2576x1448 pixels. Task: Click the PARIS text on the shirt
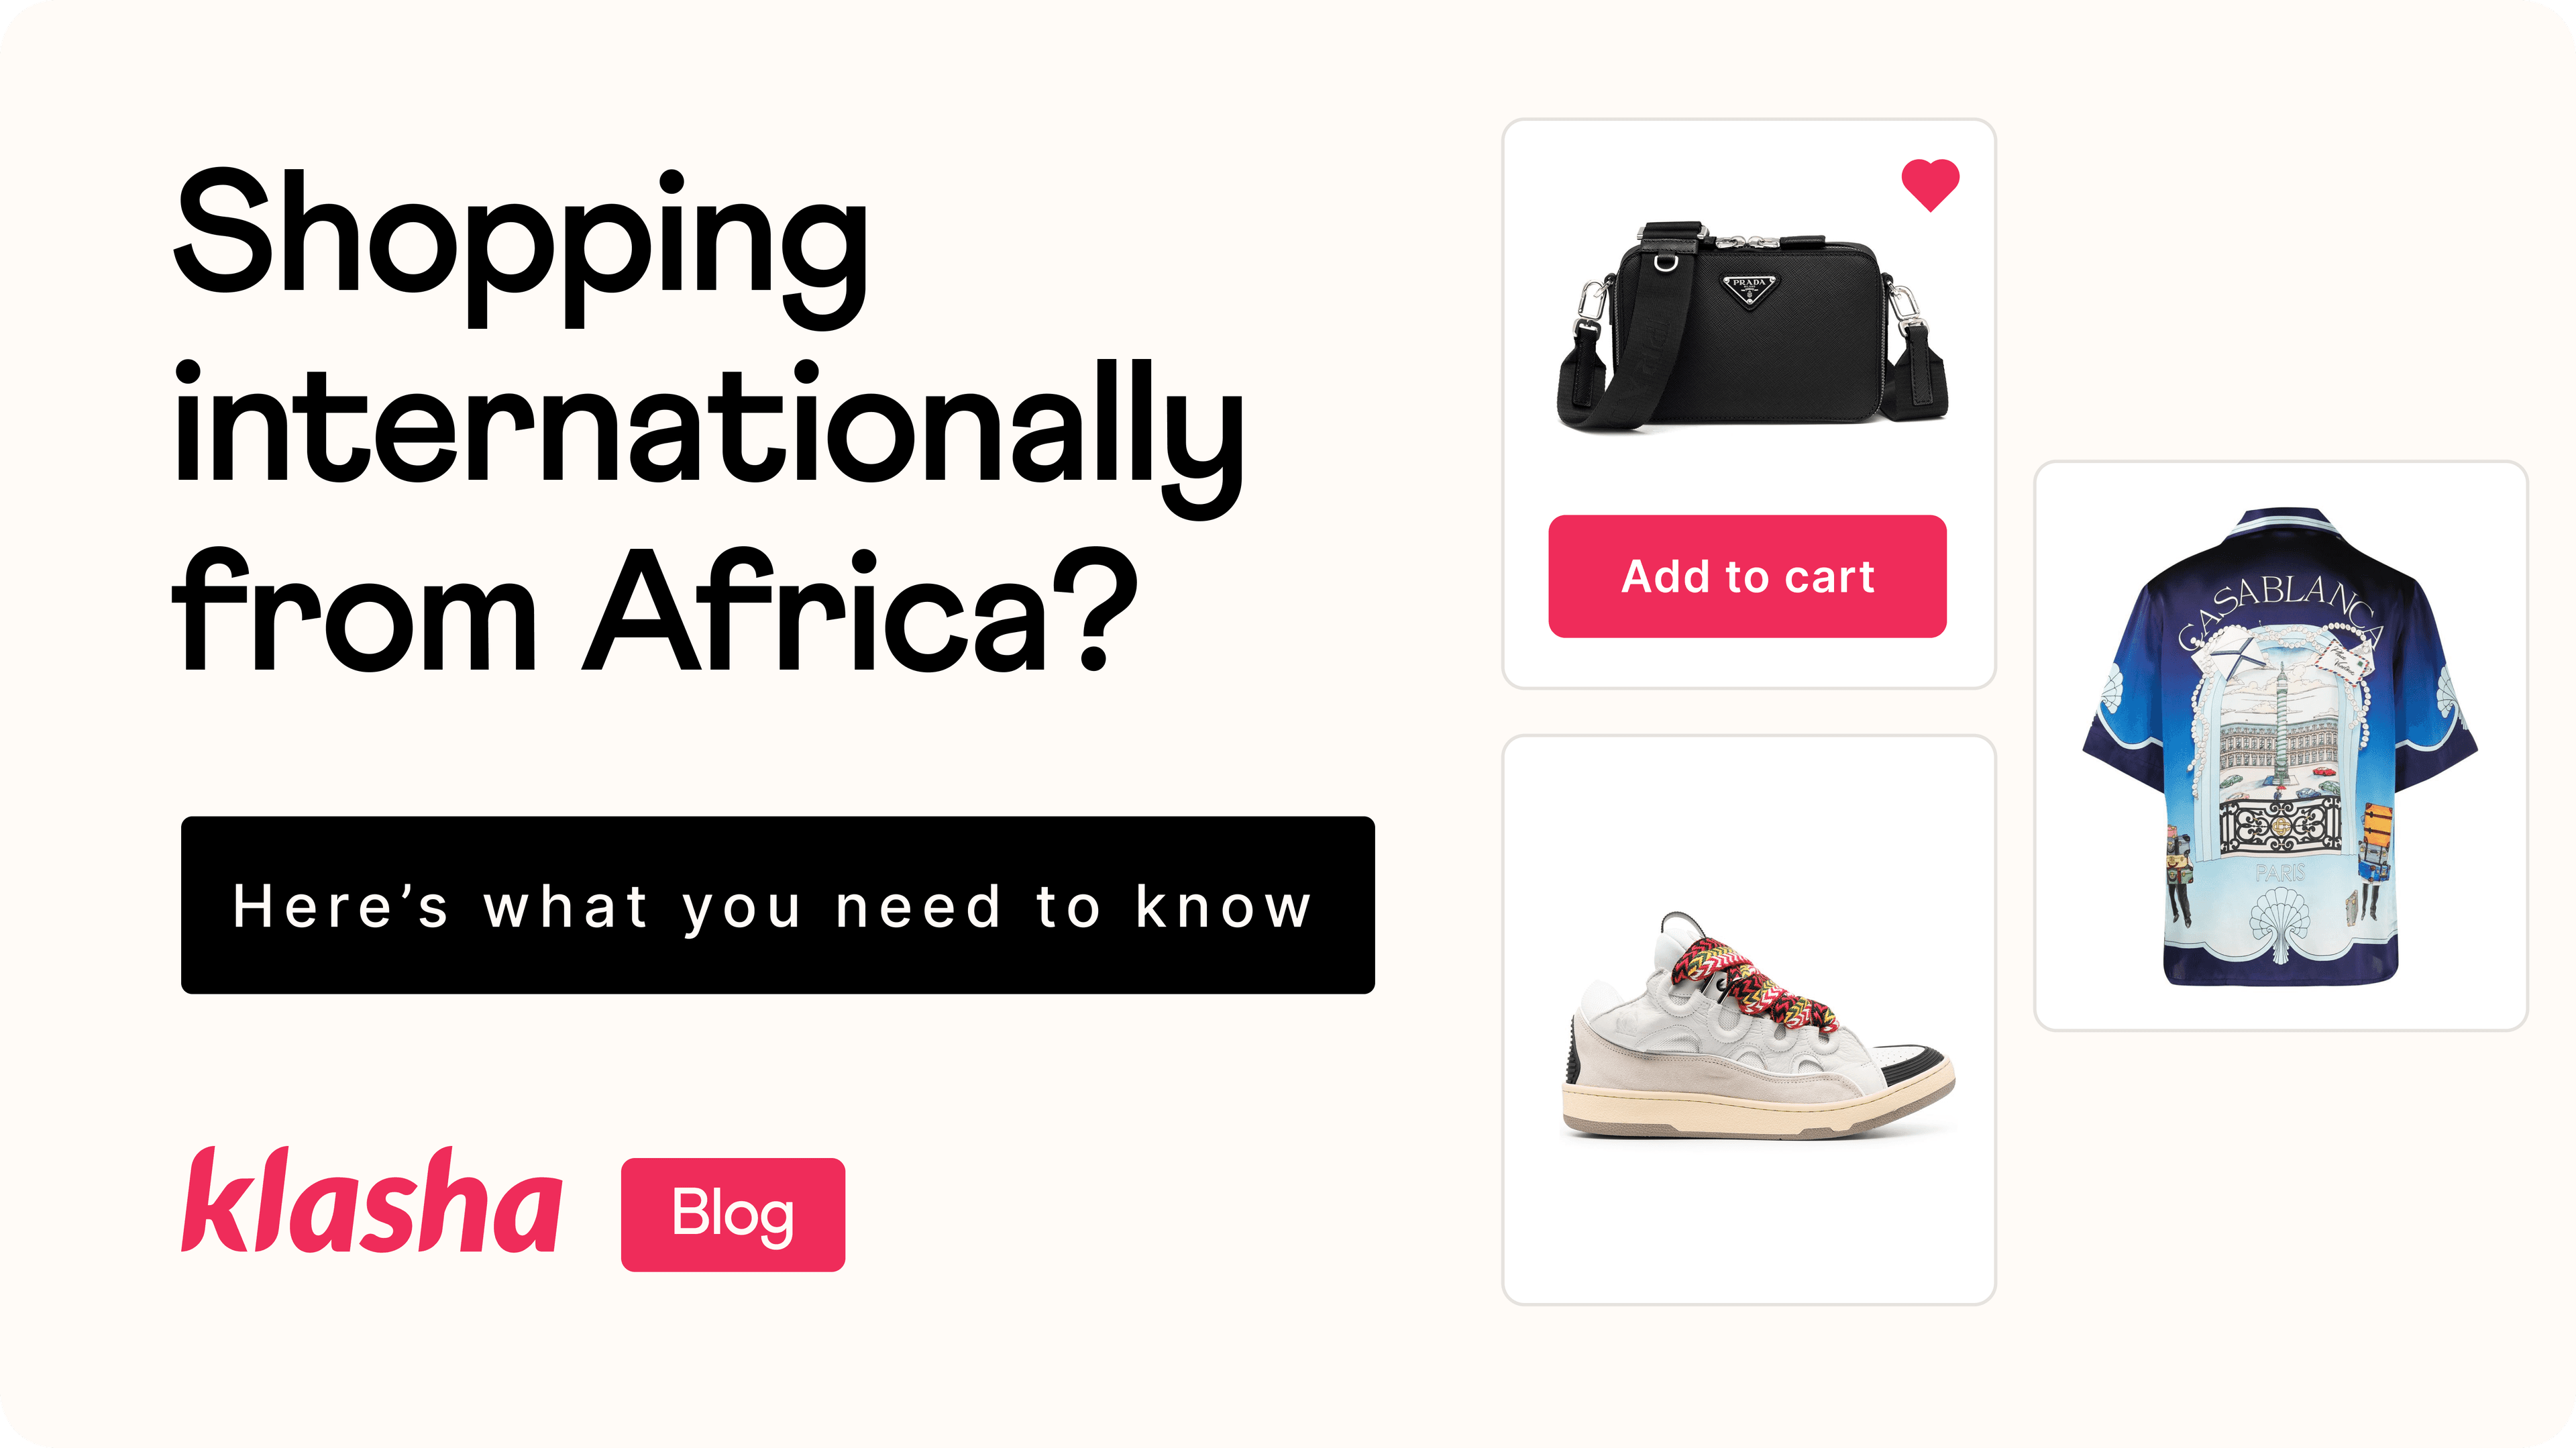pyautogui.click(x=2280, y=873)
